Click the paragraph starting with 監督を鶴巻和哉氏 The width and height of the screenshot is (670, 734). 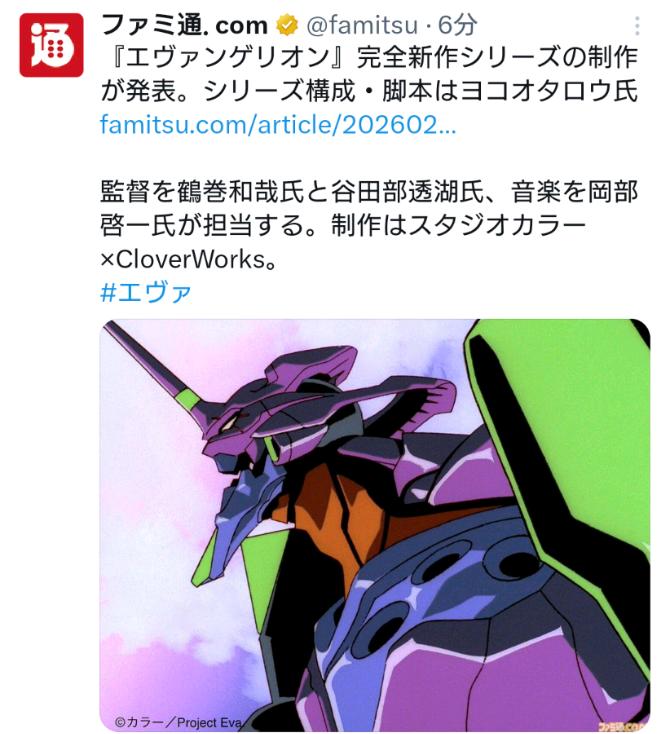click(369, 226)
